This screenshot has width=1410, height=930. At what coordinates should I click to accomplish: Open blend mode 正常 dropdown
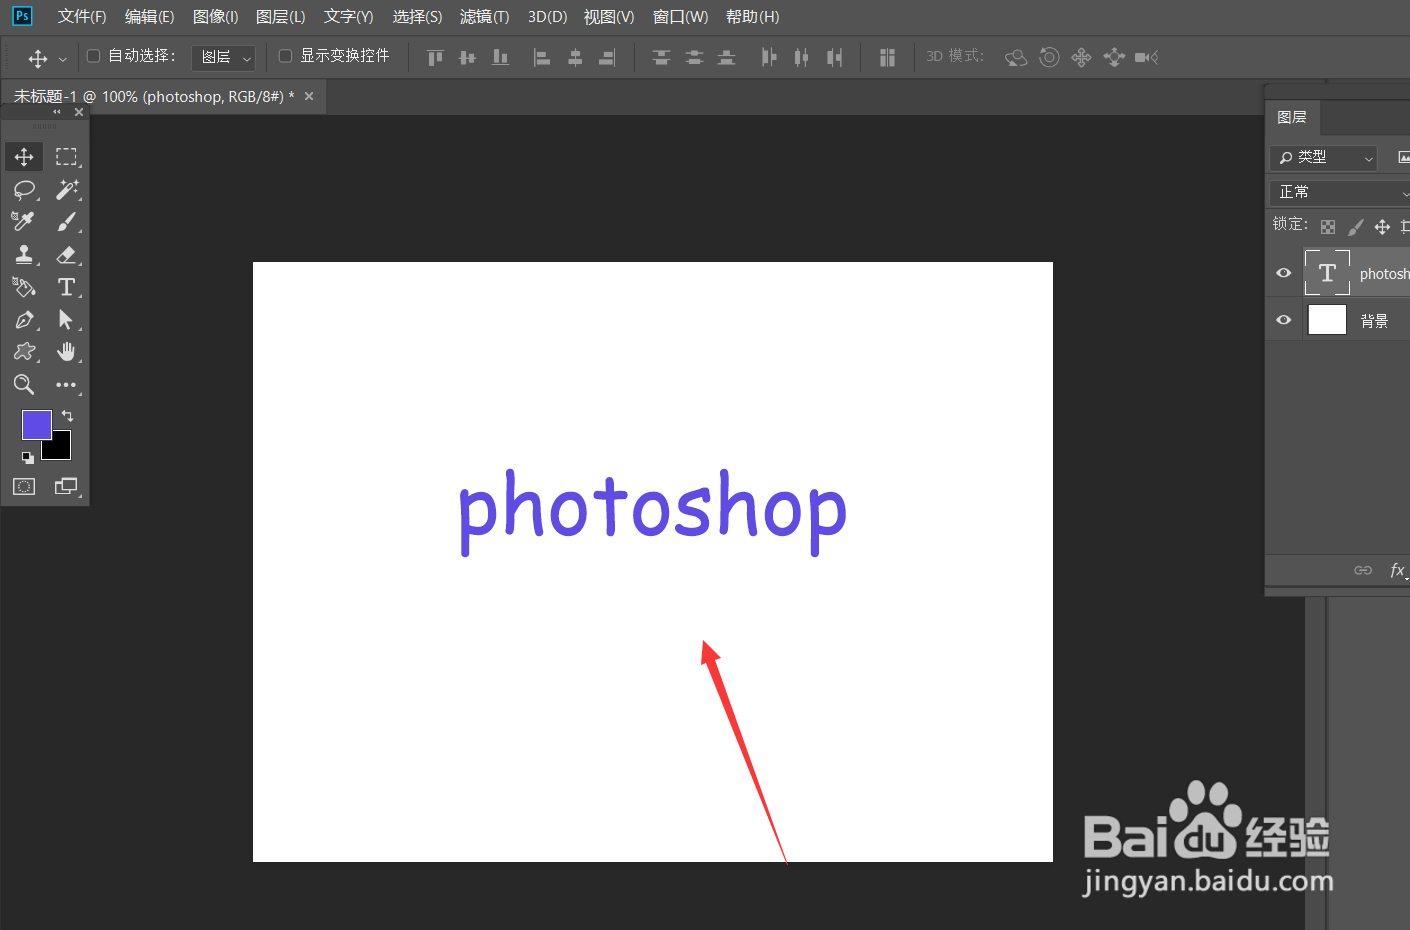(1340, 192)
